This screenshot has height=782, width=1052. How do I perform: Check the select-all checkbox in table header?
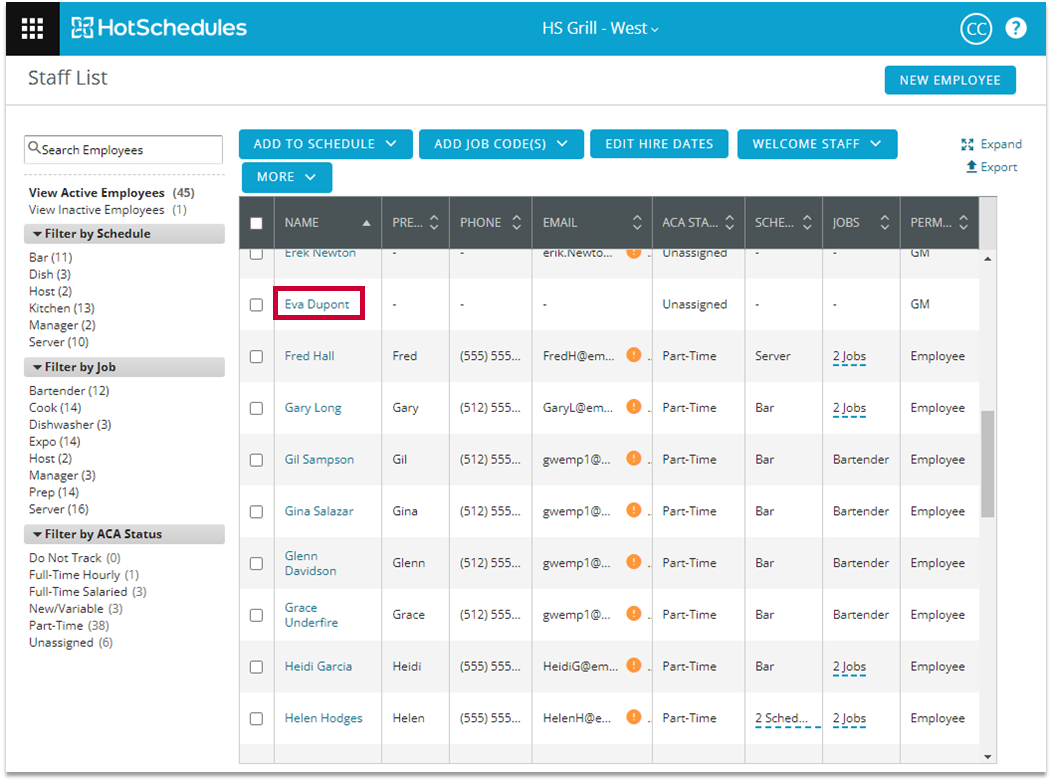[x=256, y=223]
